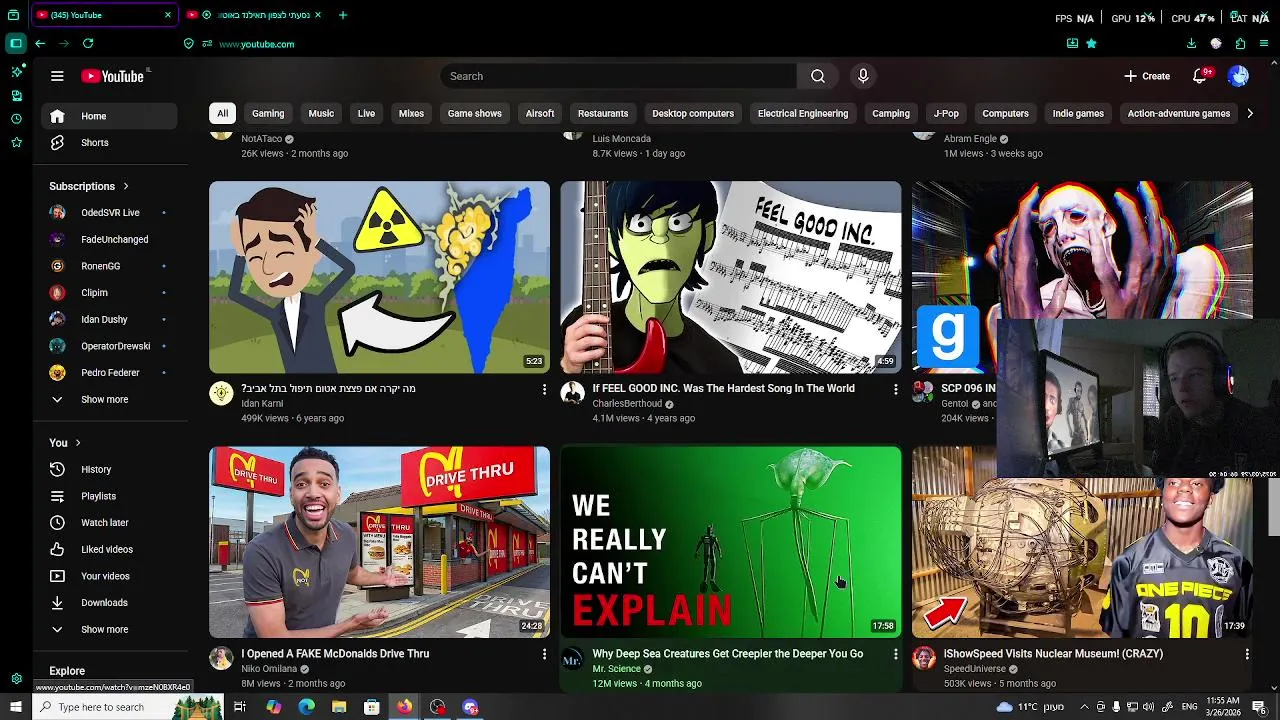Open watch History
The width and height of the screenshot is (1280, 720).
(x=110, y=469)
